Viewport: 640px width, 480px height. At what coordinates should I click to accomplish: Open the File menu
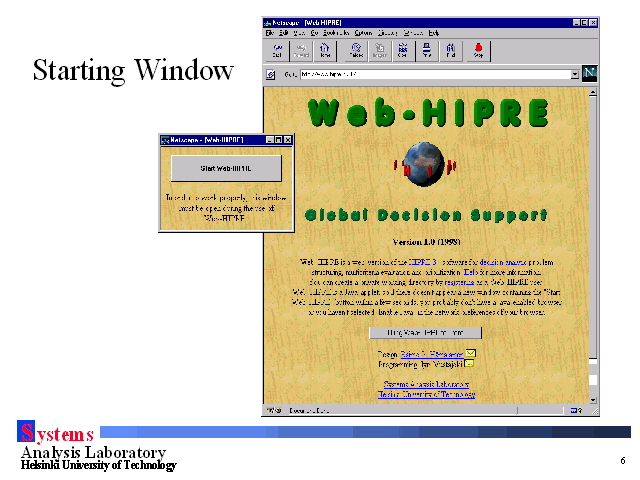pos(270,33)
